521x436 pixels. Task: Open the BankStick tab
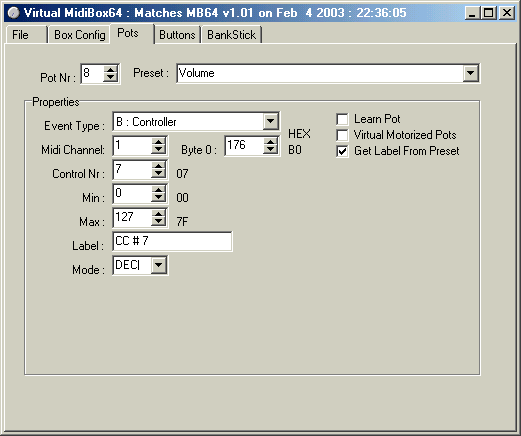click(x=231, y=35)
